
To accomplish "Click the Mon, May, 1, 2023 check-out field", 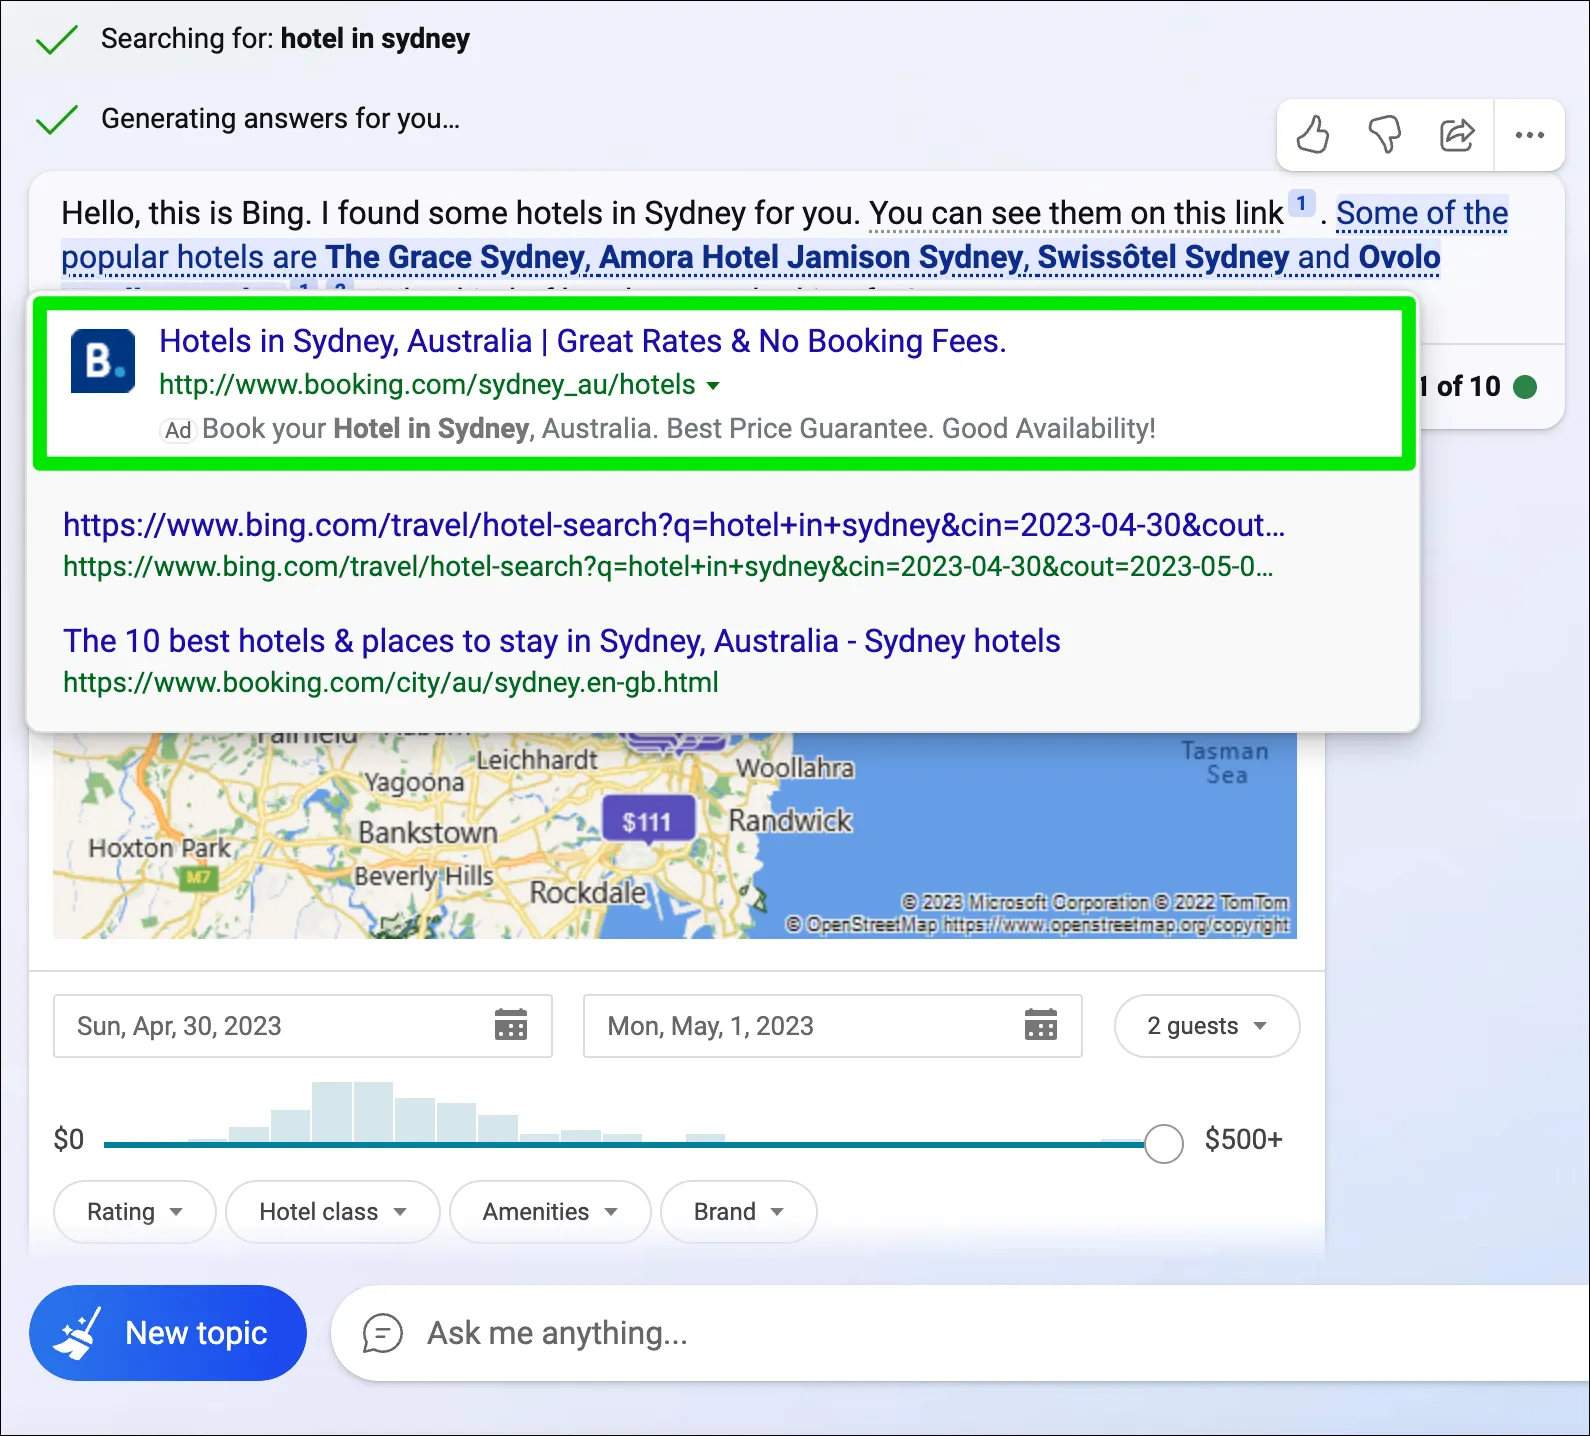I will [833, 1026].
